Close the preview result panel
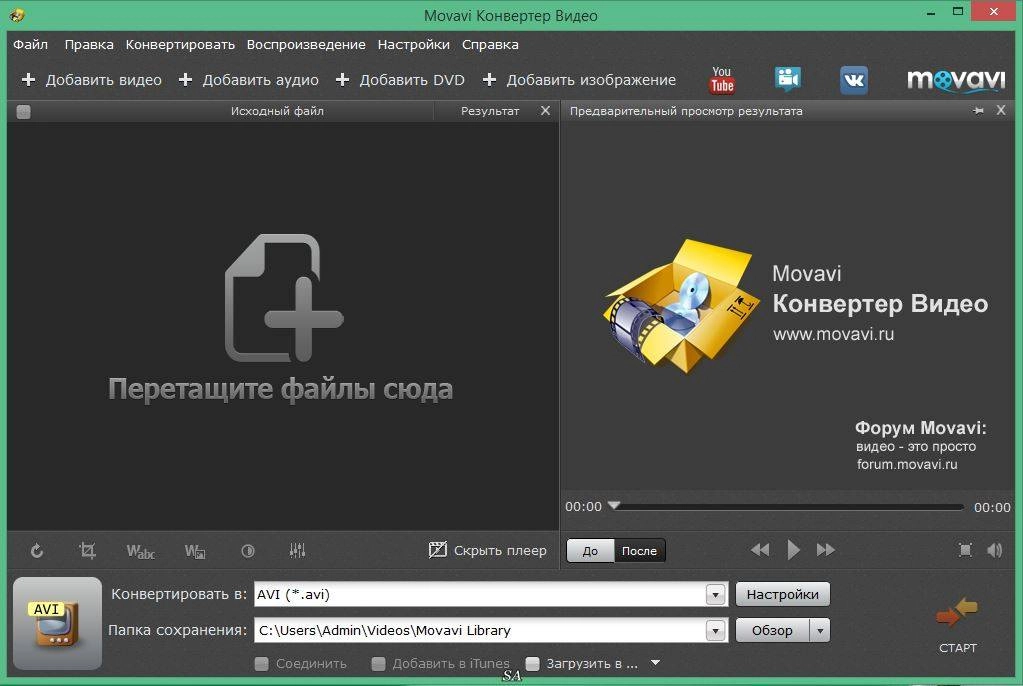This screenshot has height=686, width=1023. click(x=1001, y=110)
